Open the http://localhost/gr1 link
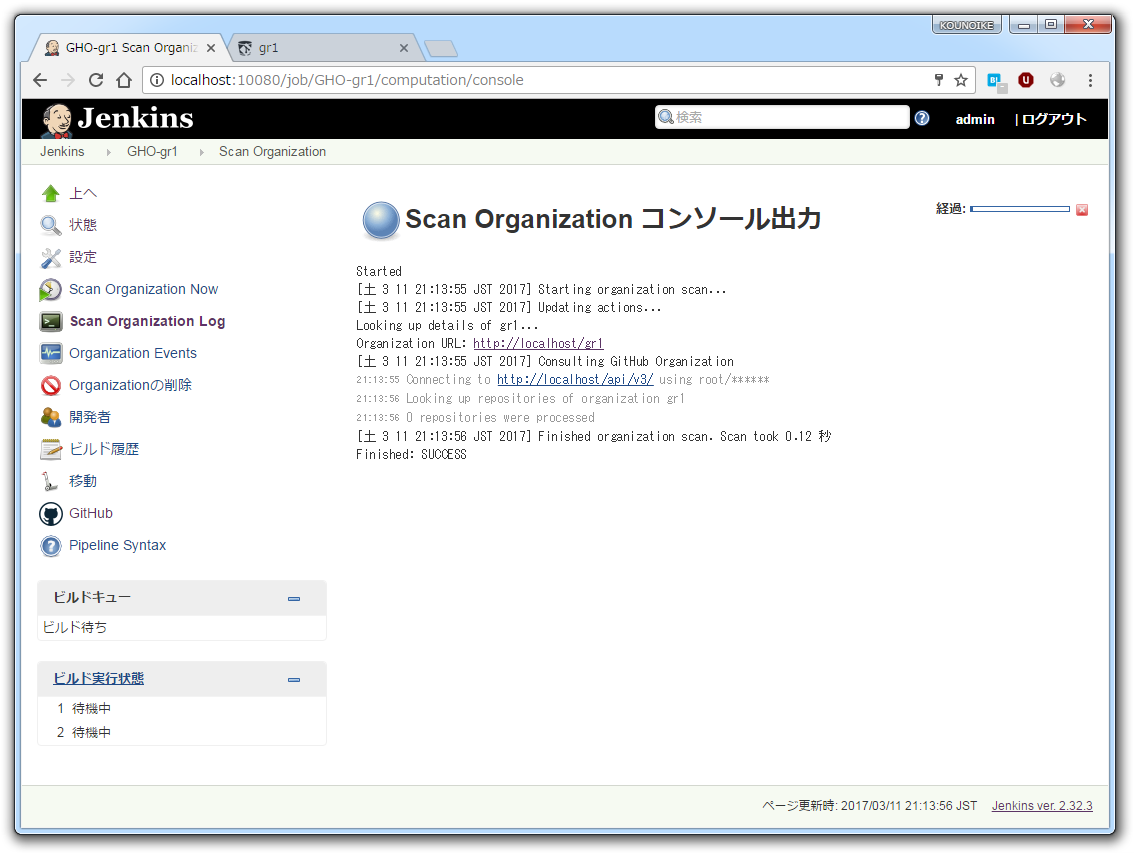1134x853 pixels. (x=538, y=343)
